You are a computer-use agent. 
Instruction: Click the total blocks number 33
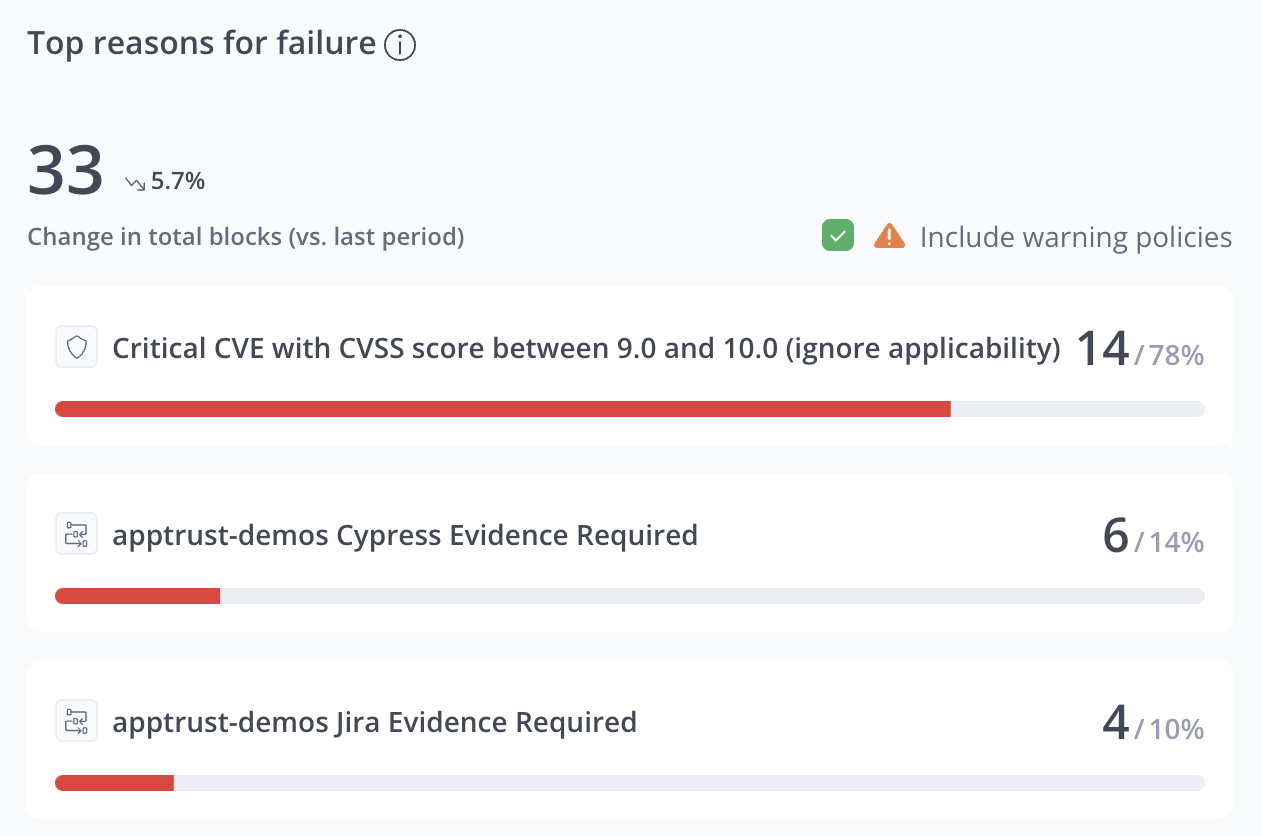click(x=65, y=170)
